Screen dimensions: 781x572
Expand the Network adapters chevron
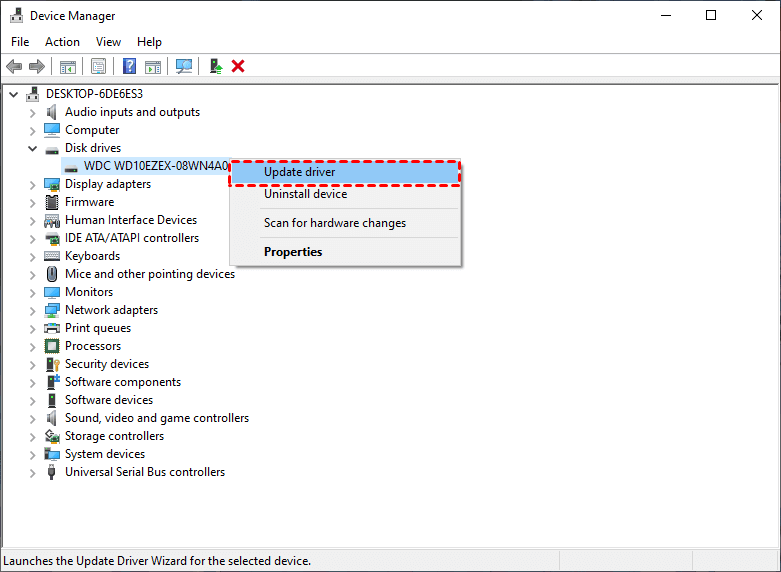tap(32, 311)
